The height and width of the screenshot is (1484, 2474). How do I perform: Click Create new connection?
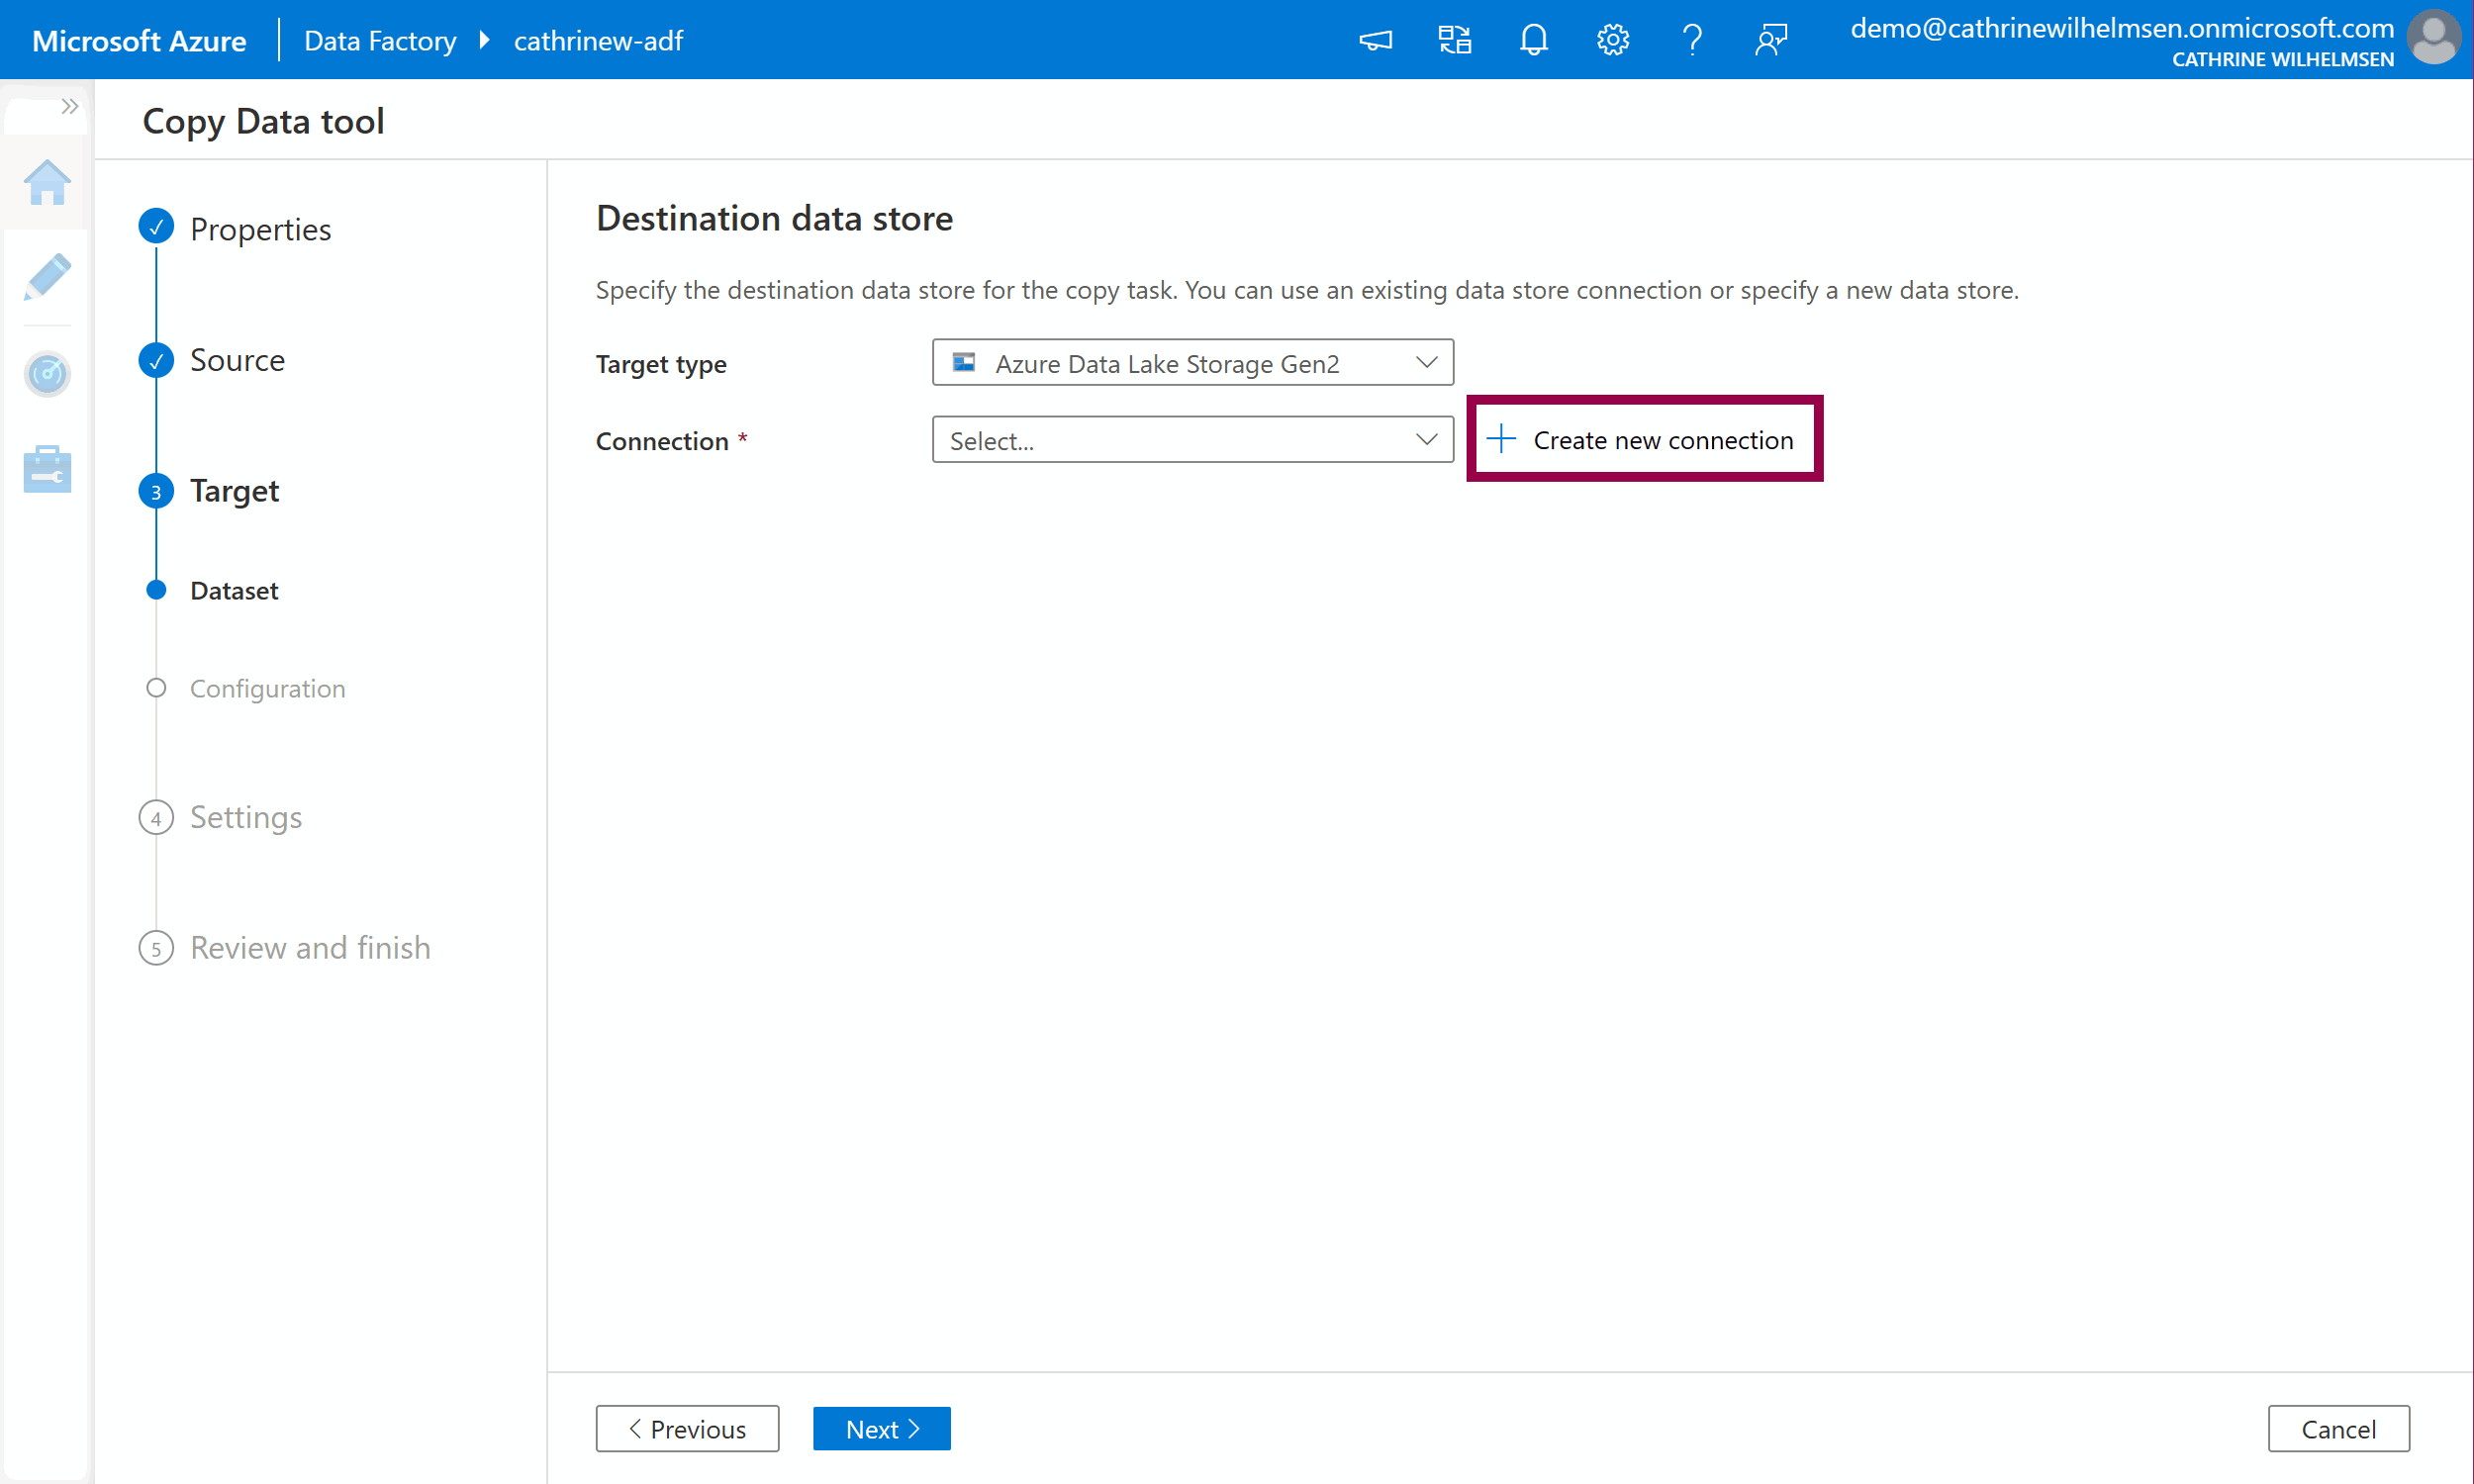1643,440
